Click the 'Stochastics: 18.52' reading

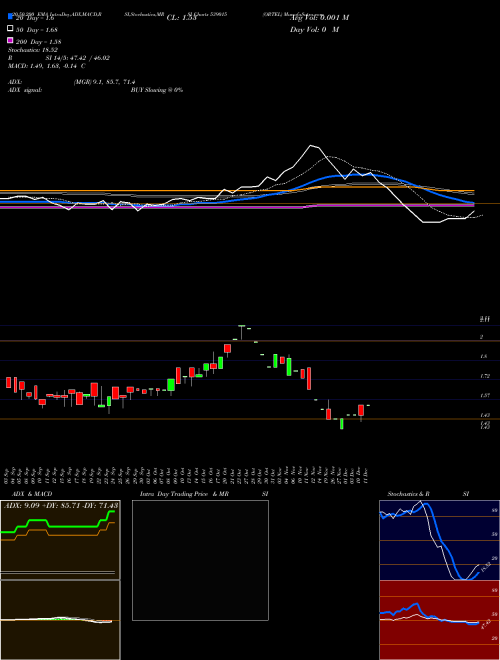[x=32, y=50]
